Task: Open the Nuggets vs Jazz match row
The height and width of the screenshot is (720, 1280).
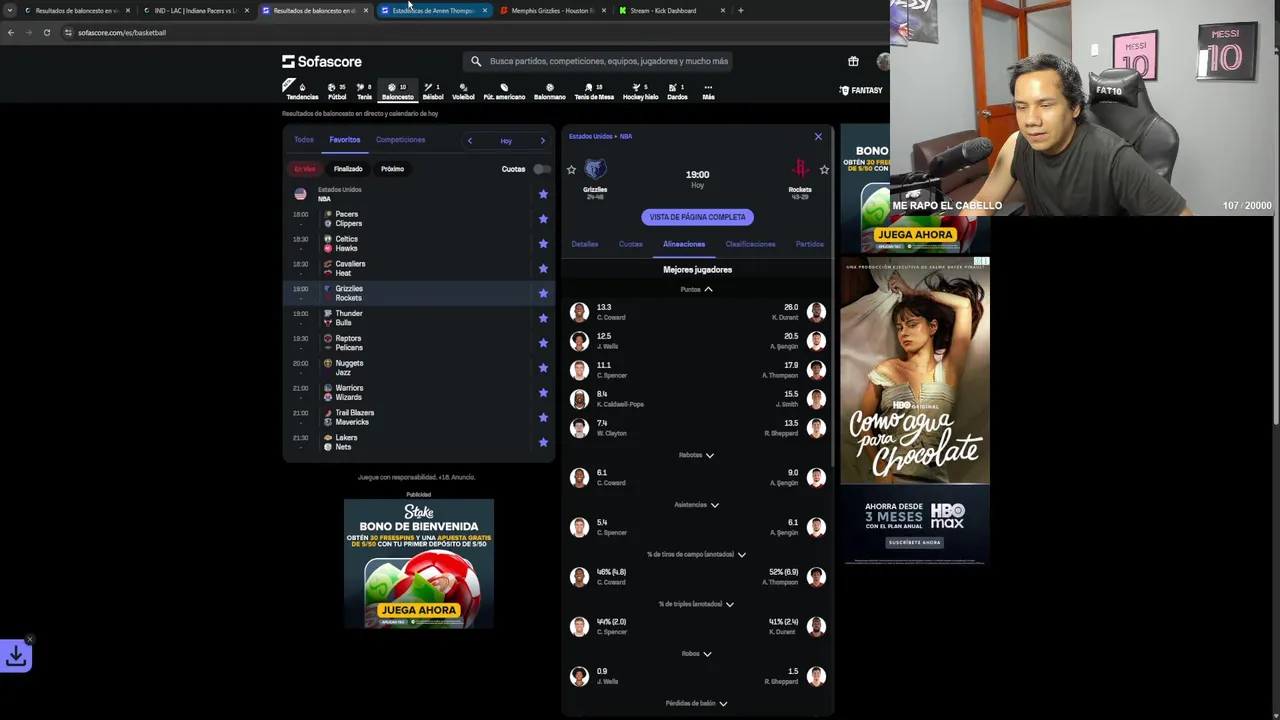Action: pos(418,368)
